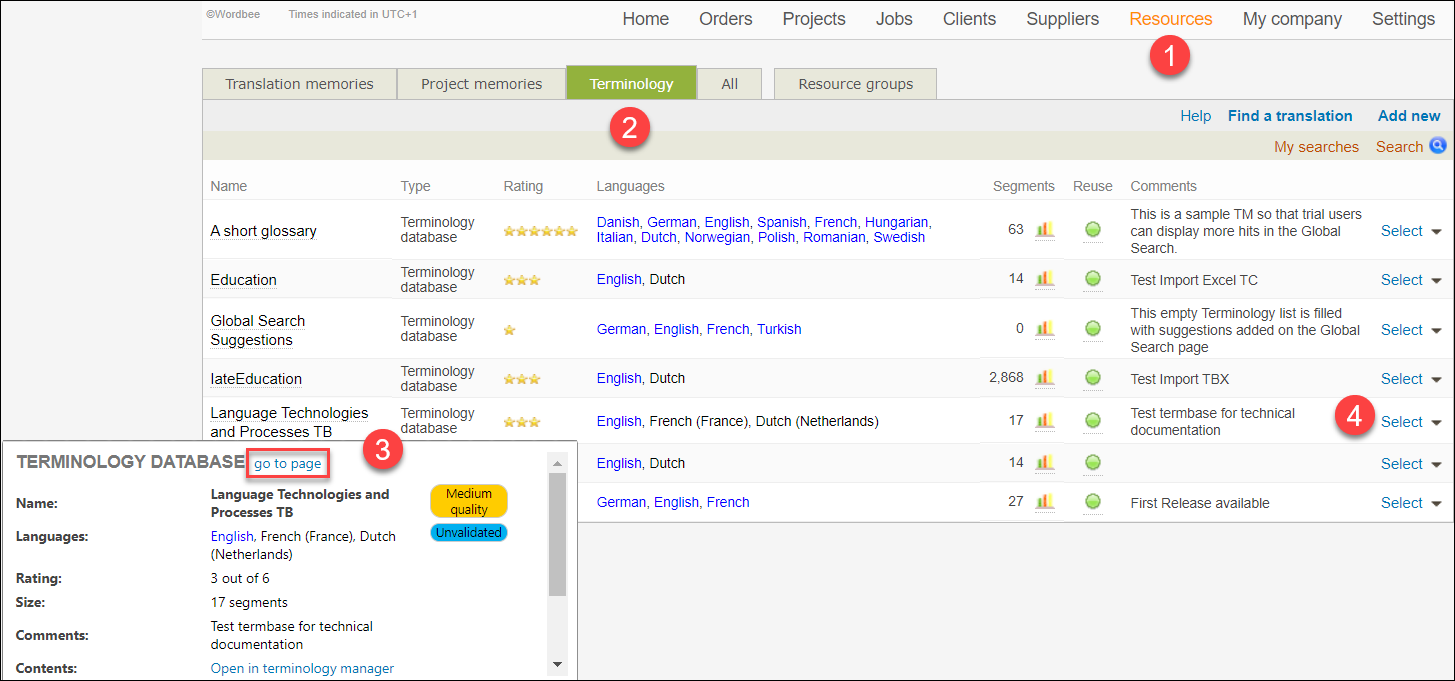Click the Search magnifier icon
This screenshot has width=1455, height=681.
(1438, 146)
